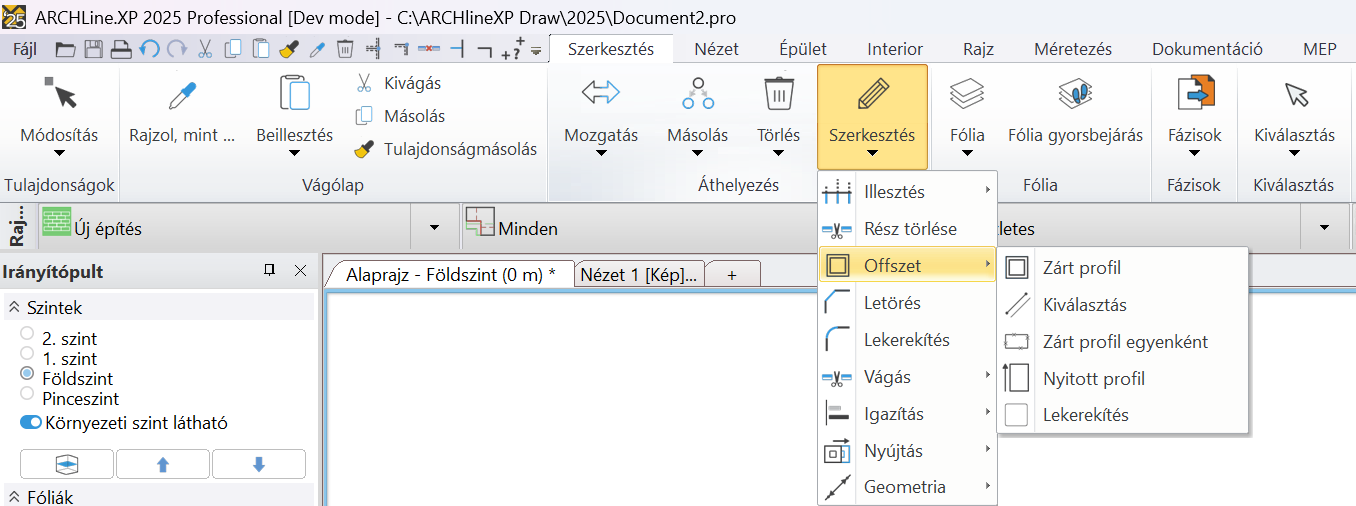
Task: Choose Zárt profil egyenként from submenu
Action: [1124, 342]
